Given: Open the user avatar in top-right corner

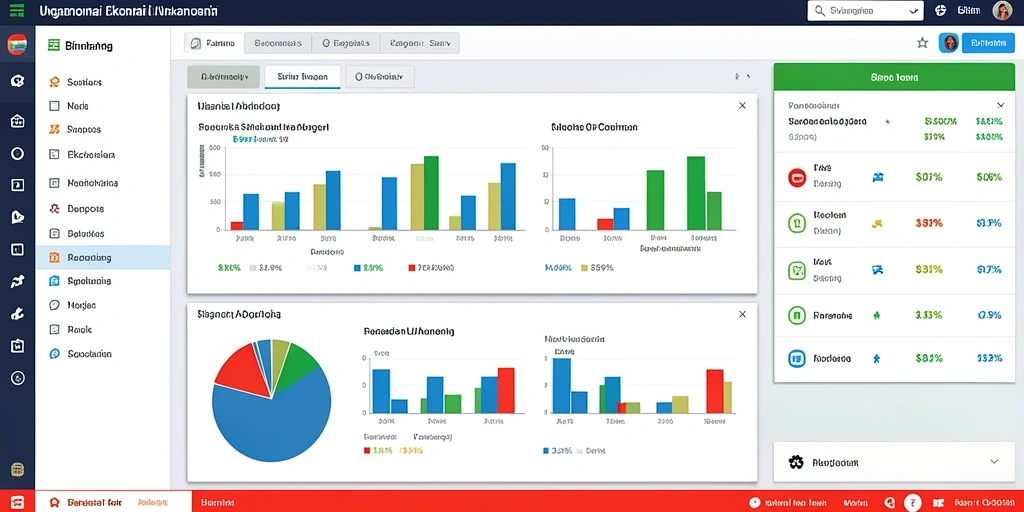Looking at the screenshot, I should pos(1002,10).
